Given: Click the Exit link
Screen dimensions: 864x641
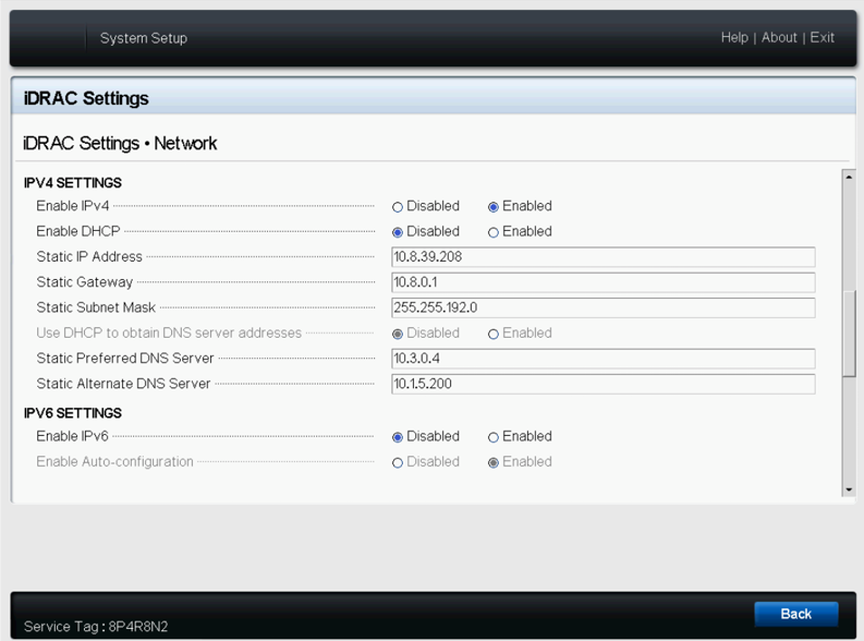Looking at the screenshot, I should click(822, 37).
